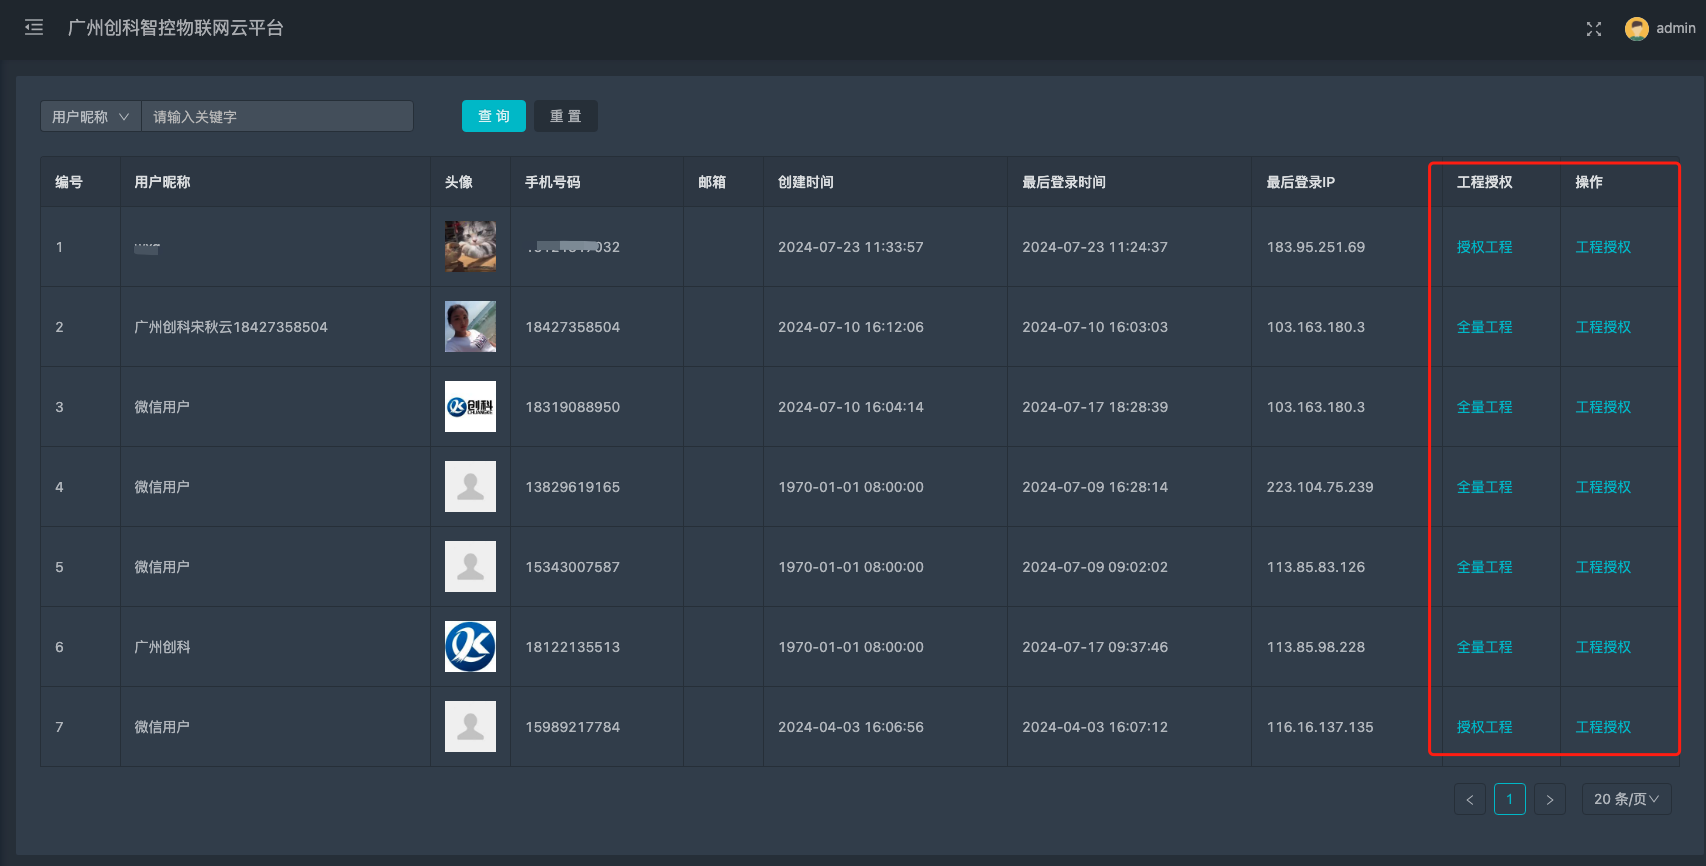The height and width of the screenshot is (866, 1706).
Task: Open the 用户昵称 search field dropdown
Action: click(91, 117)
